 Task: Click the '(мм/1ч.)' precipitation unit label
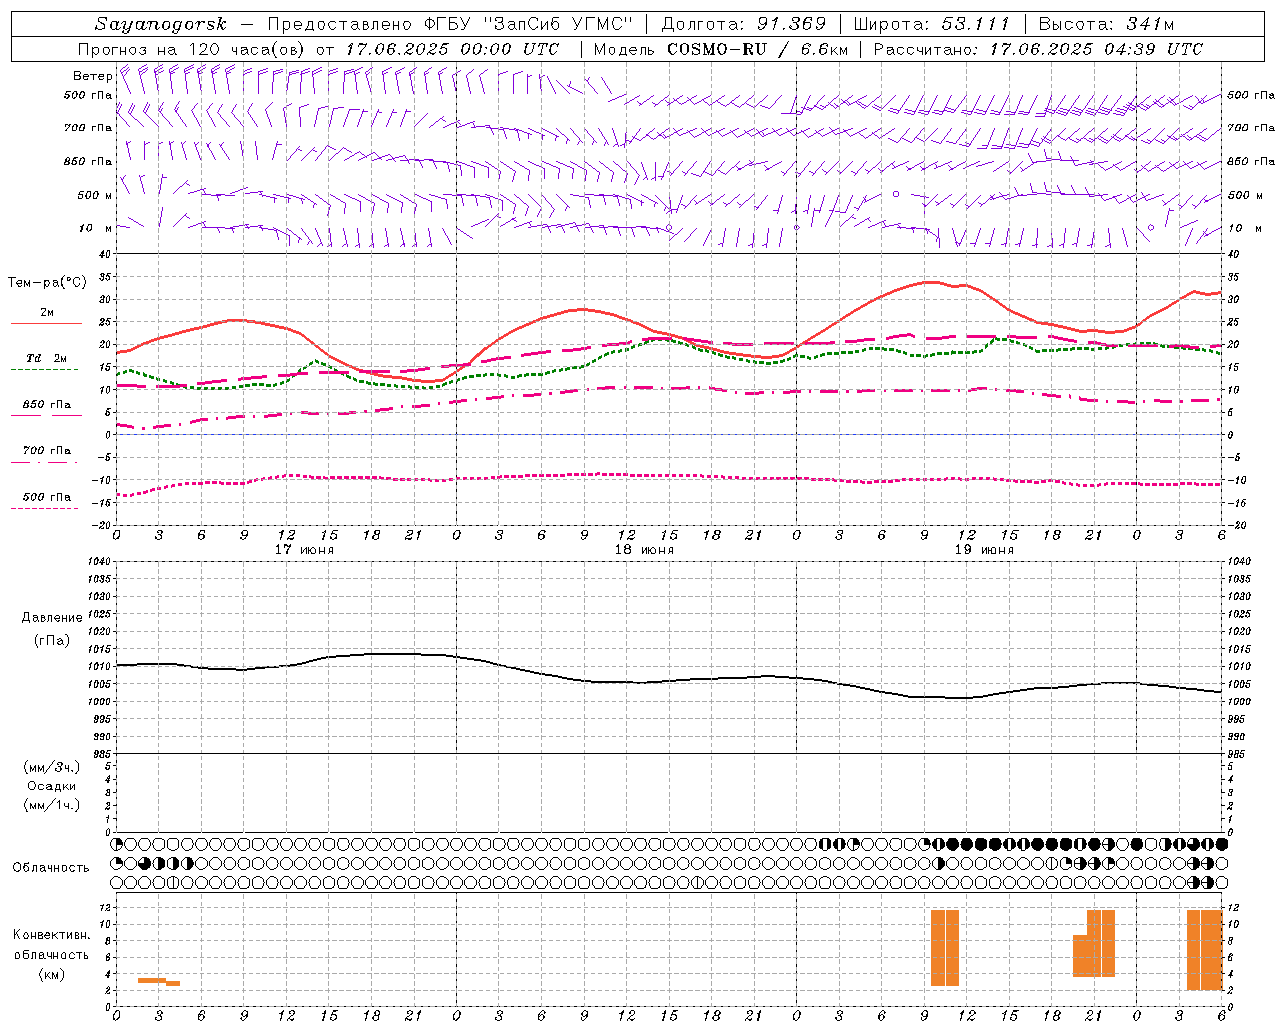pyautogui.click(x=52, y=805)
